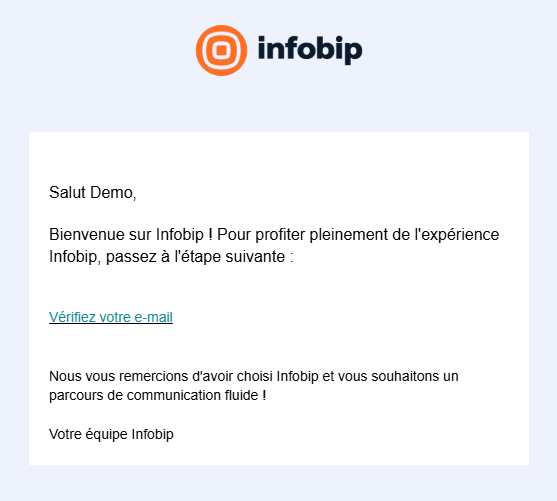The width and height of the screenshot is (557, 501).
Task: Click the word Vérifiez in the link
Action: pyautogui.click(x=72, y=317)
